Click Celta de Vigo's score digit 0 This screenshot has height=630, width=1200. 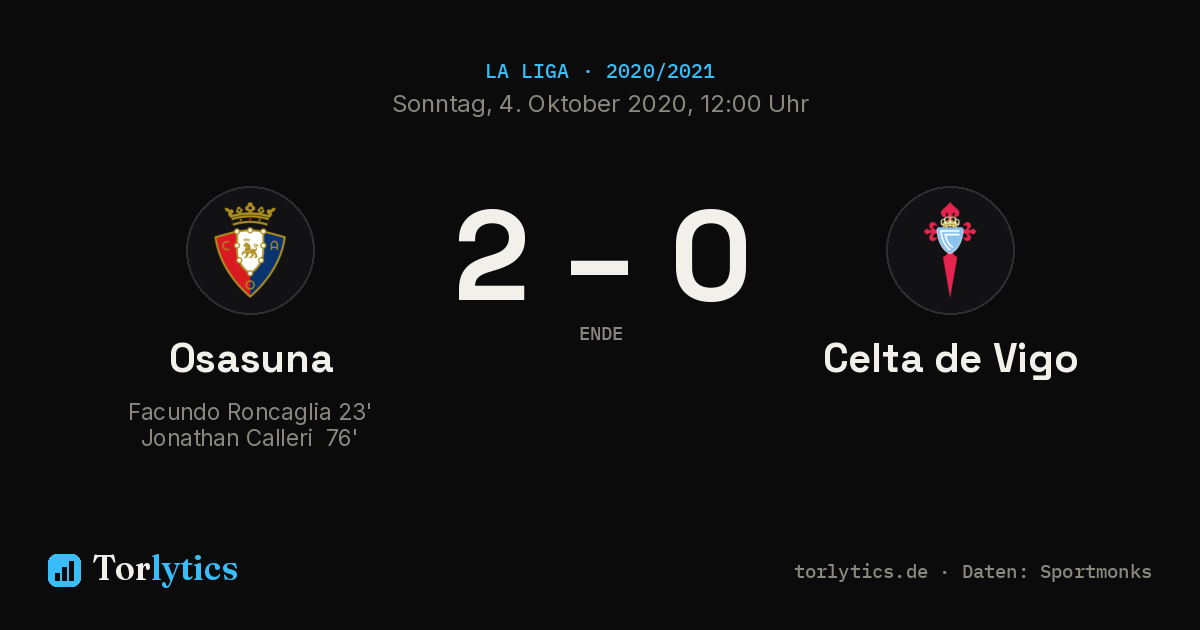click(711, 256)
